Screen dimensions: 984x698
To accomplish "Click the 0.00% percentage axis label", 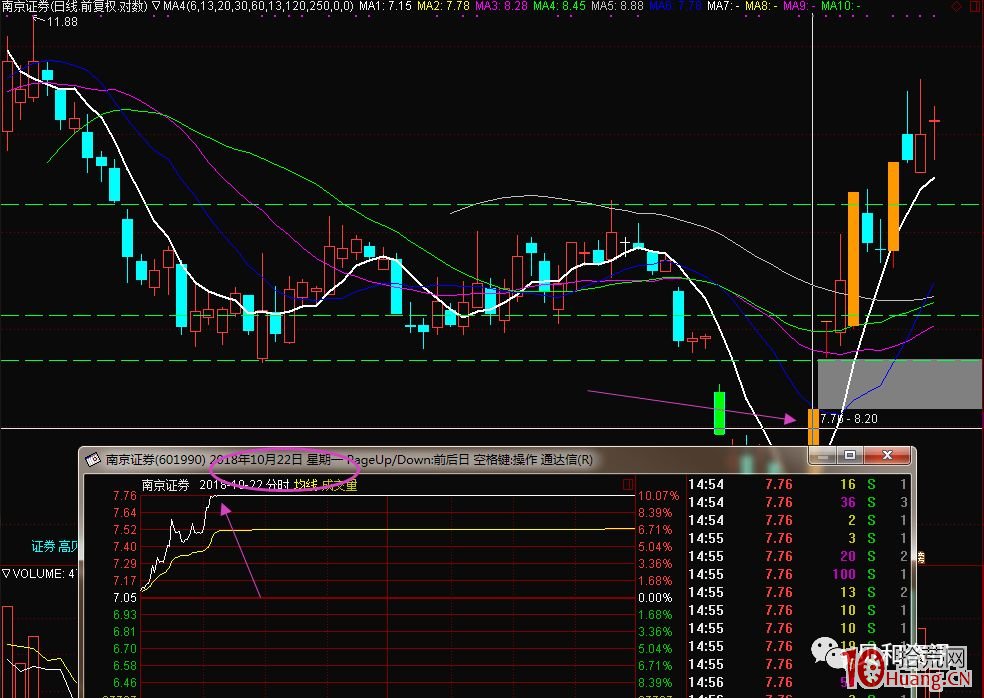I will [x=655, y=598].
